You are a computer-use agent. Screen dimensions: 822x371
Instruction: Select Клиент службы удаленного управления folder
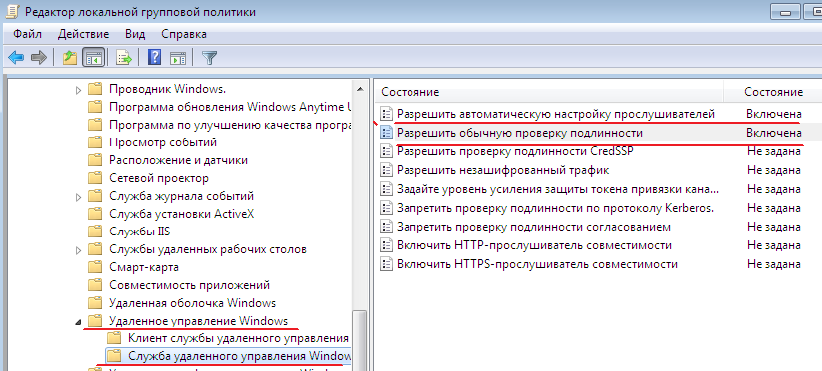tap(239, 338)
